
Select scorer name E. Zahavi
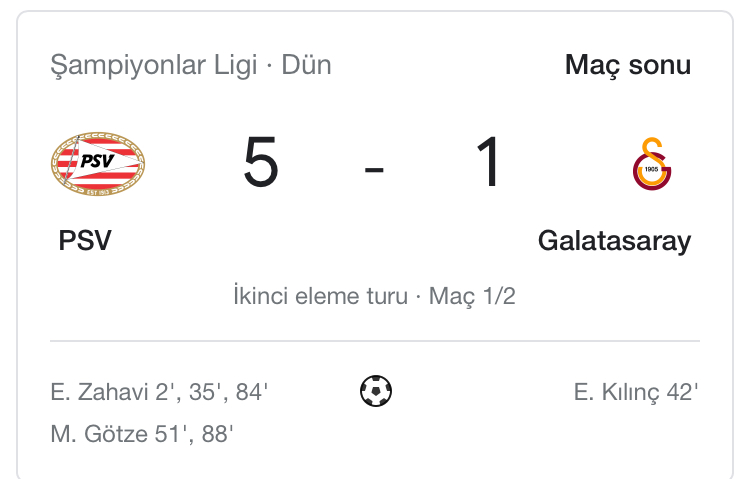[x=98, y=392]
